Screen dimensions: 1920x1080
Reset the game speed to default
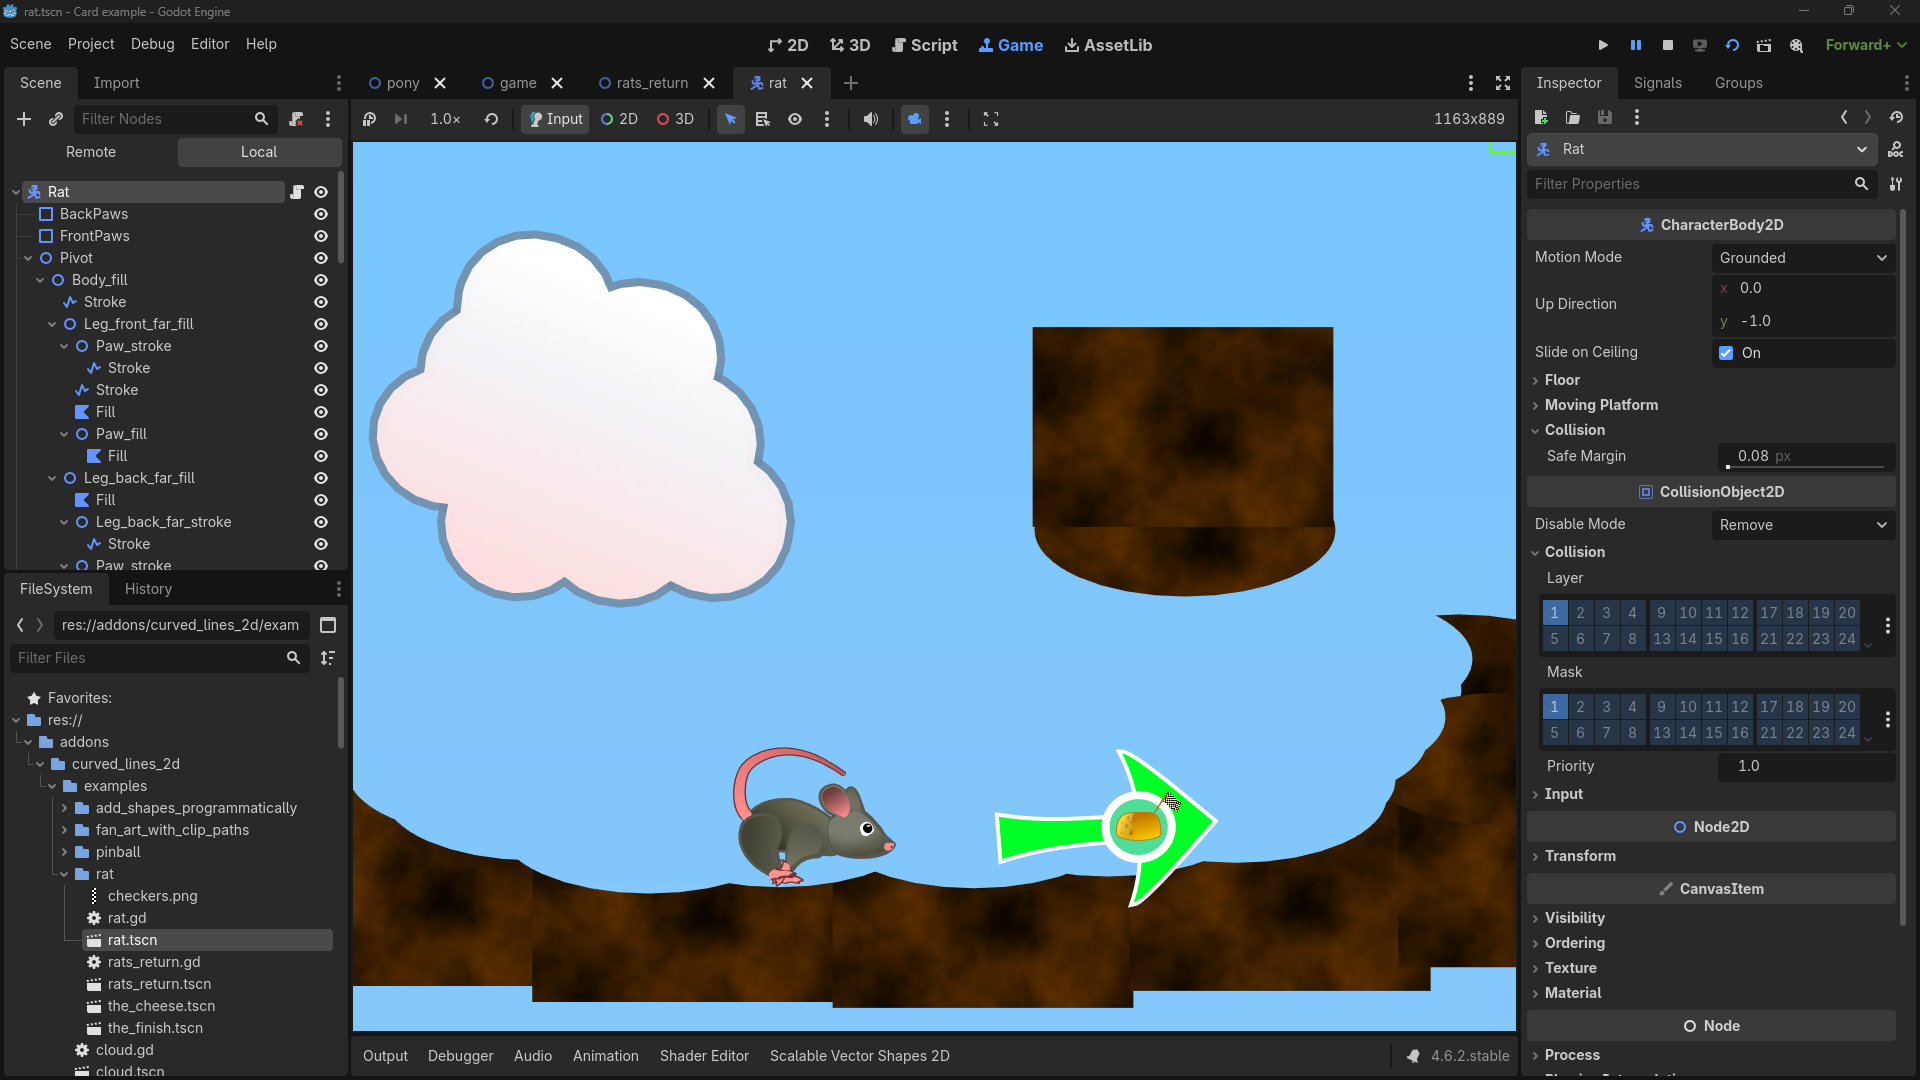pos(491,119)
